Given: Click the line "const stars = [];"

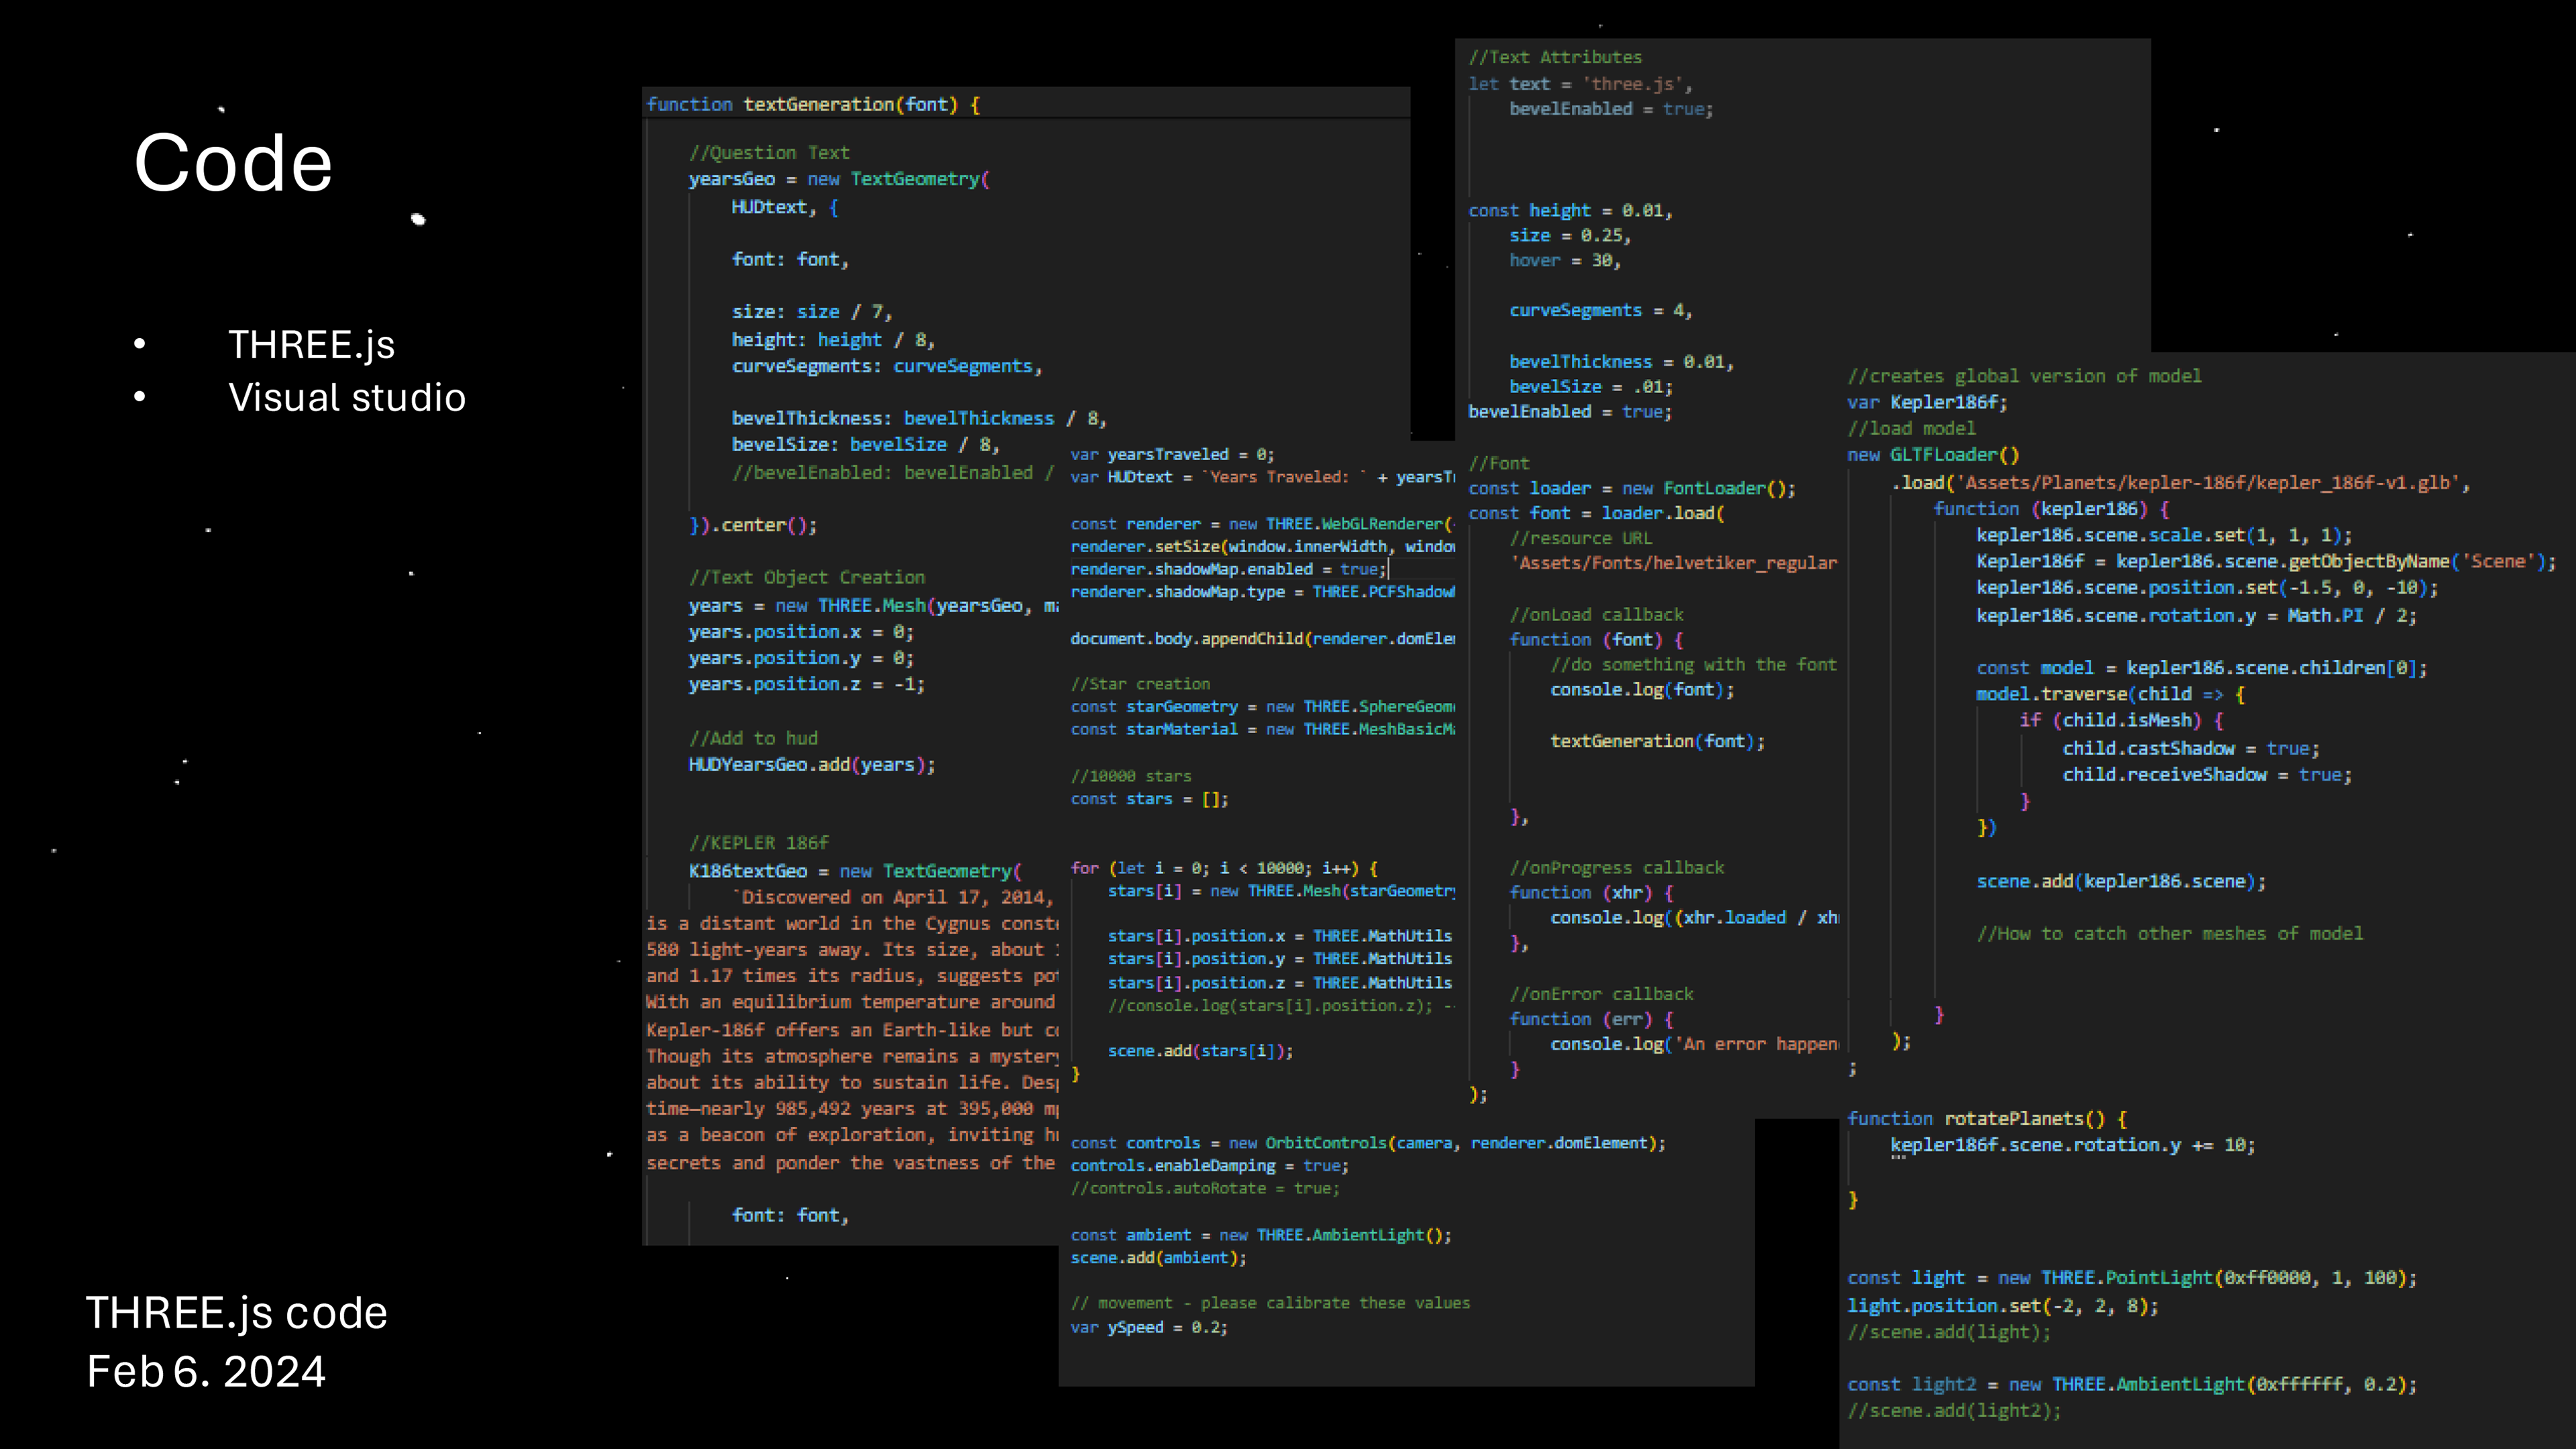Looking at the screenshot, I should (1150, 799).
